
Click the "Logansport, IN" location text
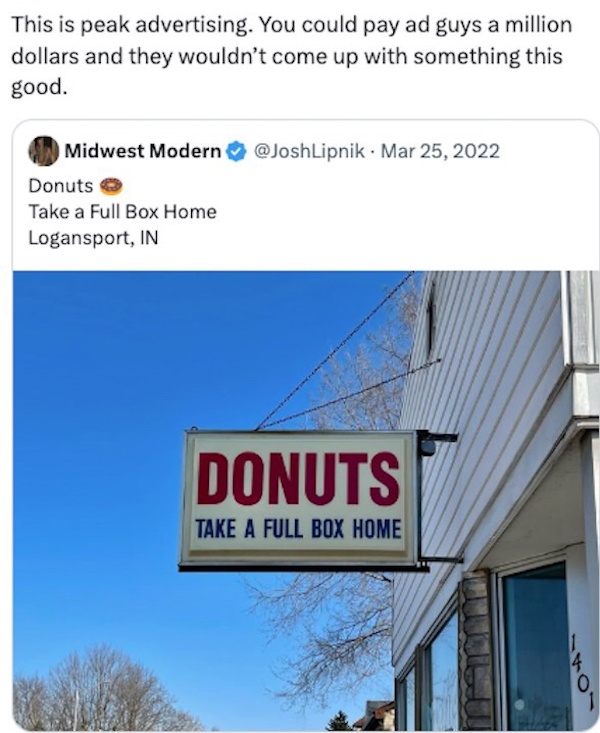(93, 238)
